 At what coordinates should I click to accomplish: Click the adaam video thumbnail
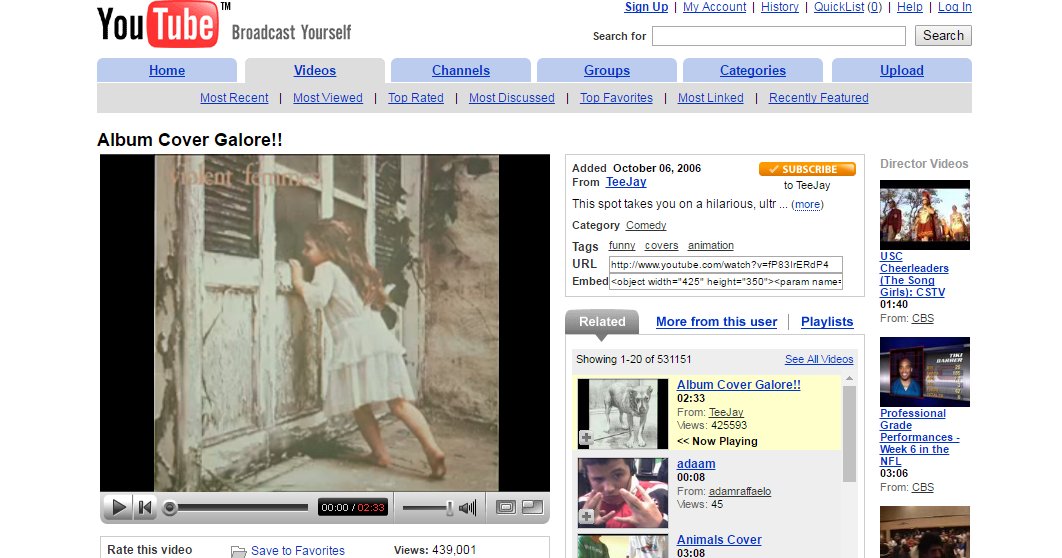pos(622,492)
